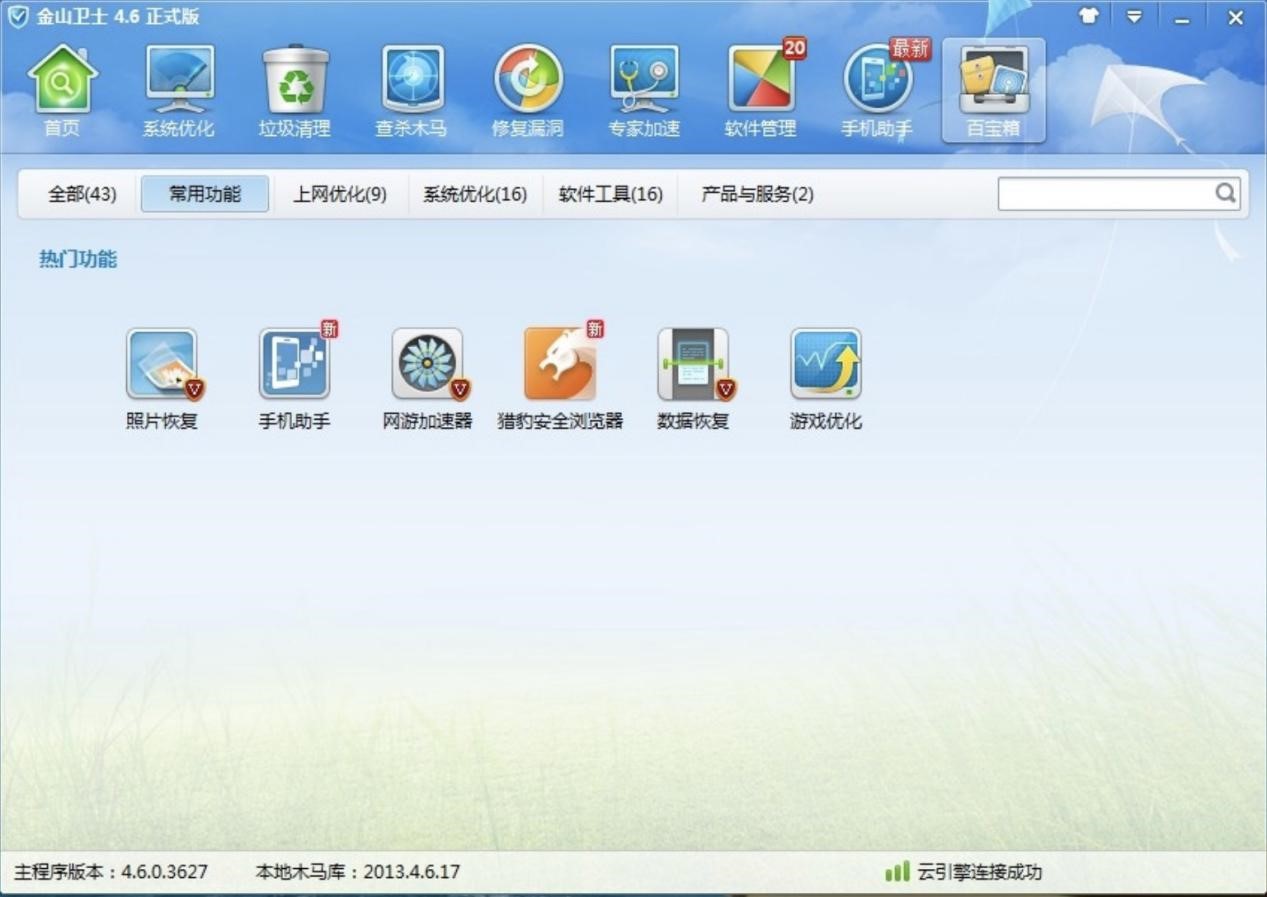Open 手机助手 in the top toolbar
Image resolution: width=1267 pixels, height=897 pixels.
click(877, 90)
